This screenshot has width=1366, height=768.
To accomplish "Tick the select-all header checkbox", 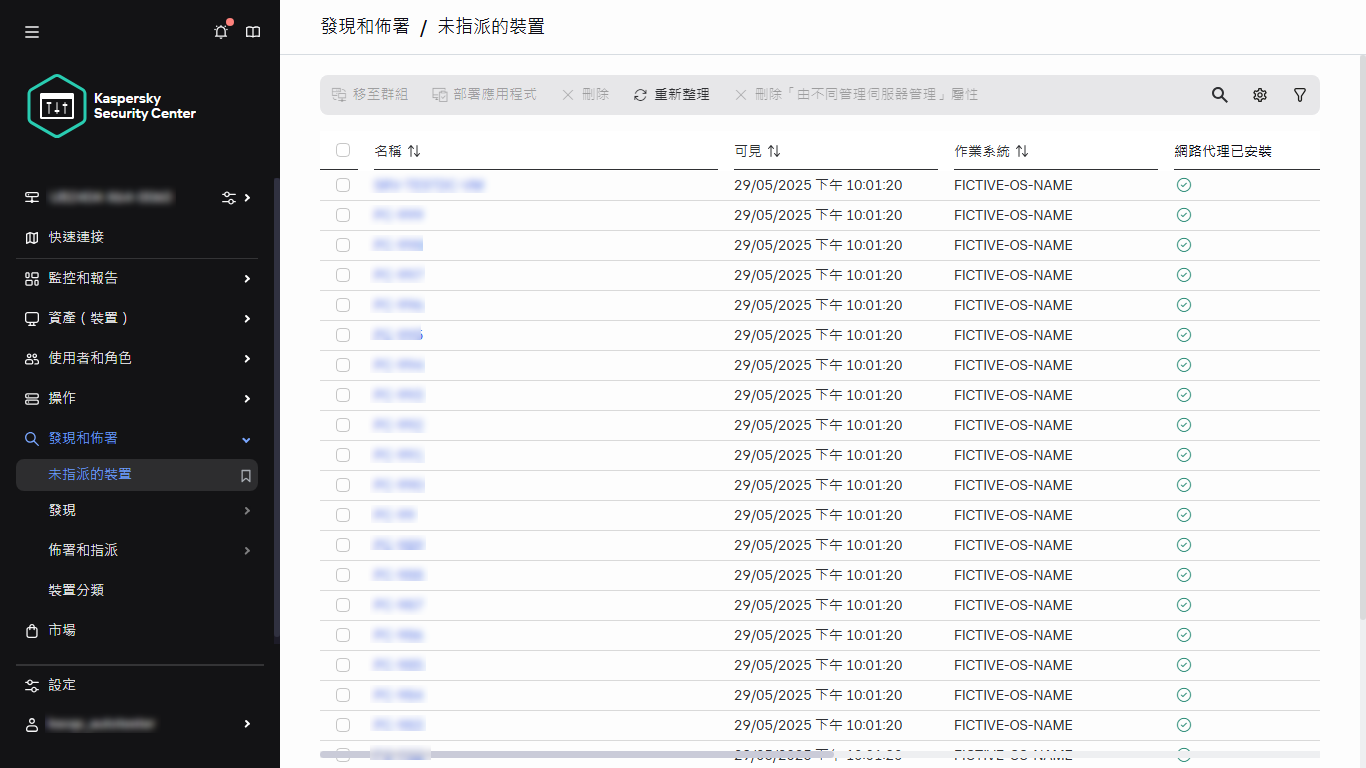I will point(343,150).
